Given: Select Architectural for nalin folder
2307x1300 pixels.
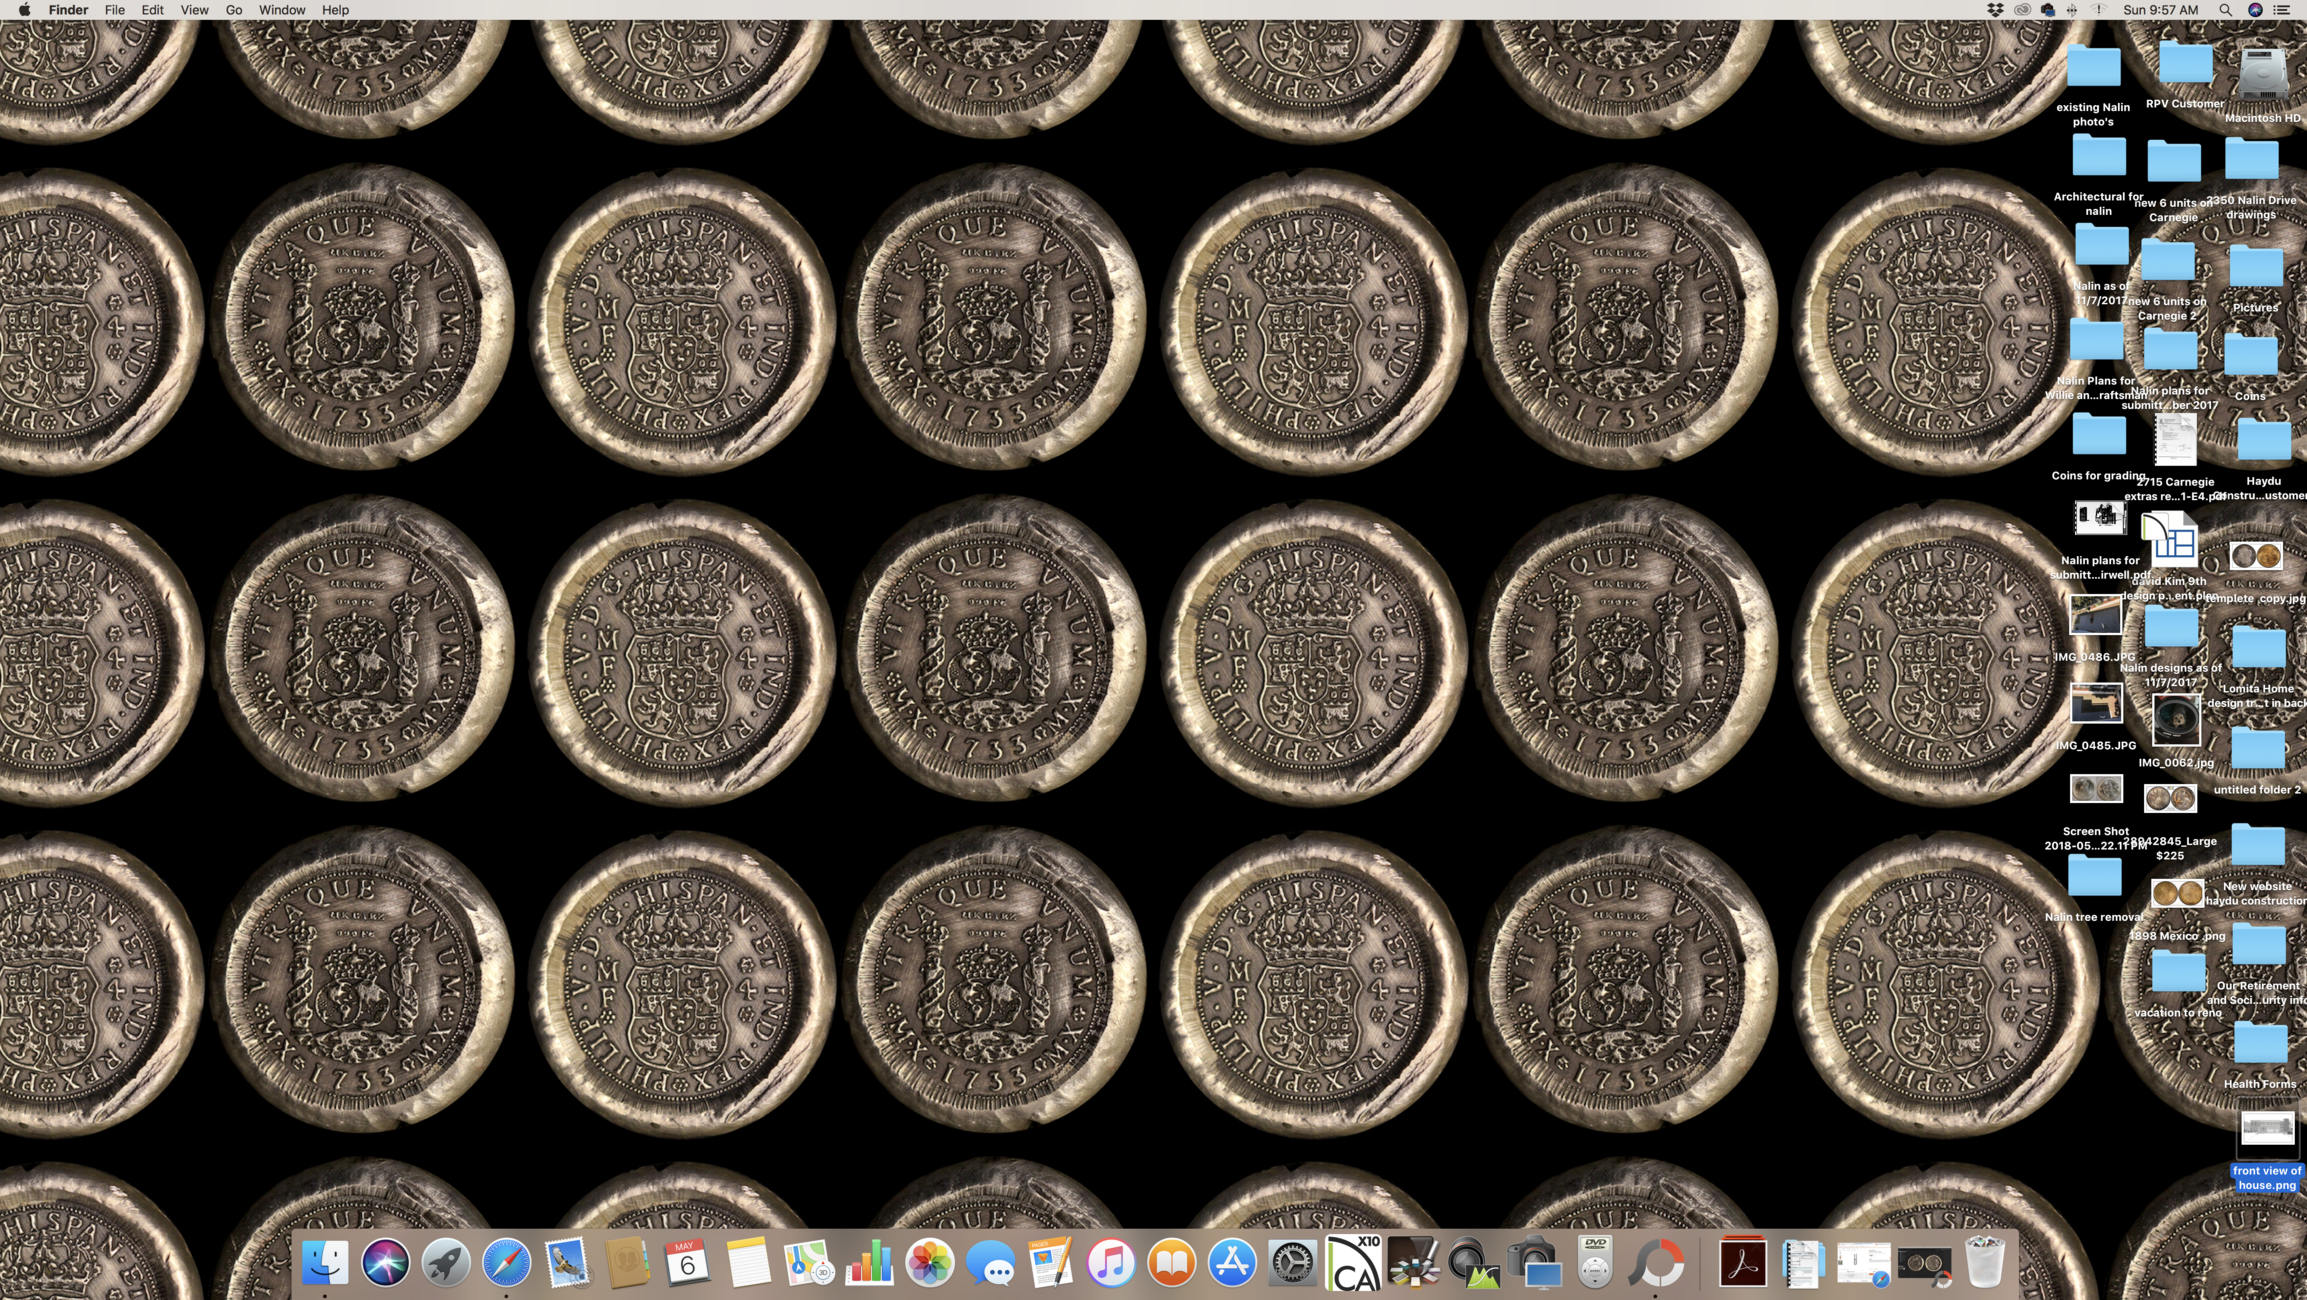Looking at the screenshot, I should (x=2099, y=156).
